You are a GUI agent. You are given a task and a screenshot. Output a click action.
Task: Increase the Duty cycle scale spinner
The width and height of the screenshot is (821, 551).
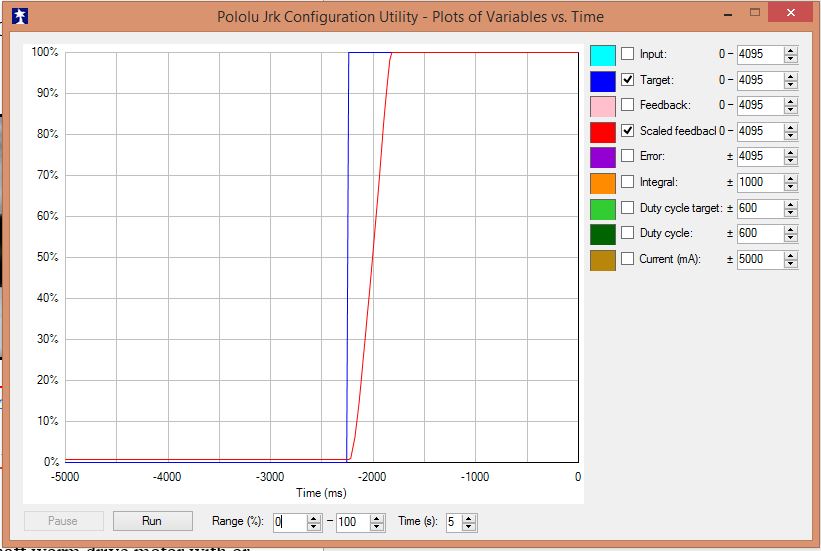(791, 229)
